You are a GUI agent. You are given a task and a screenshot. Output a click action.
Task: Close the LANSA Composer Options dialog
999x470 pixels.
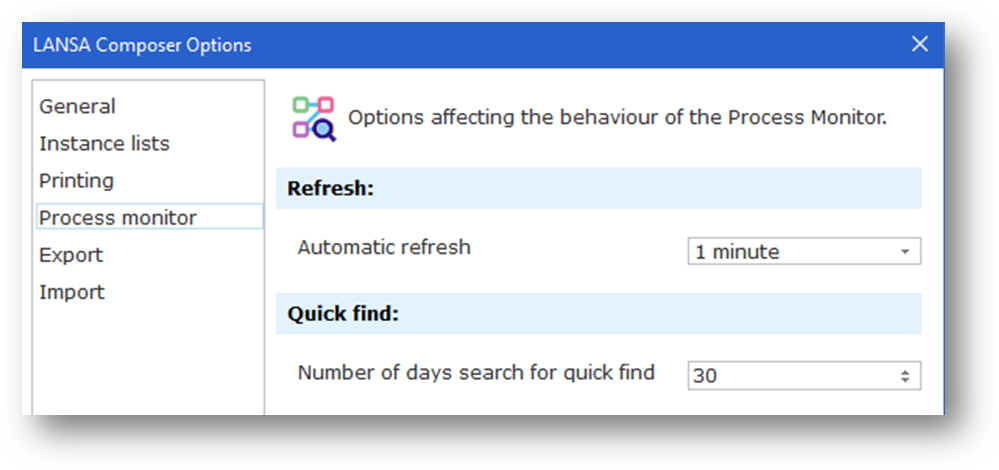click(920, 44)
